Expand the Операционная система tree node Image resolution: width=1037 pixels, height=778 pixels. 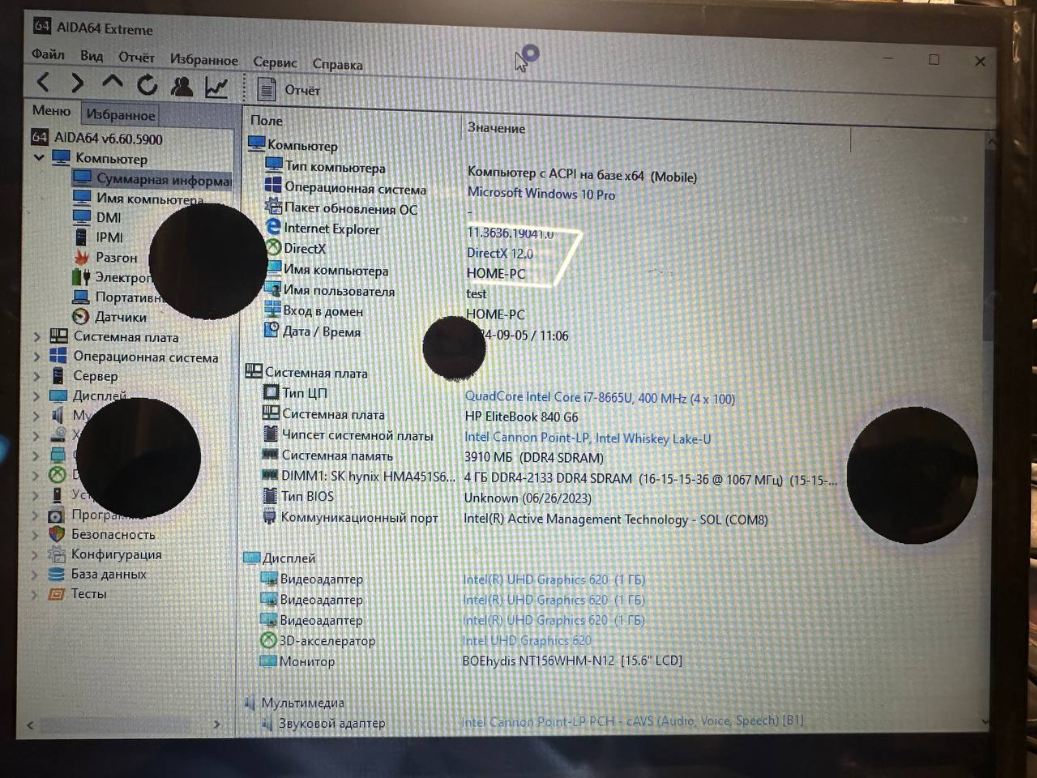(36, 357)
